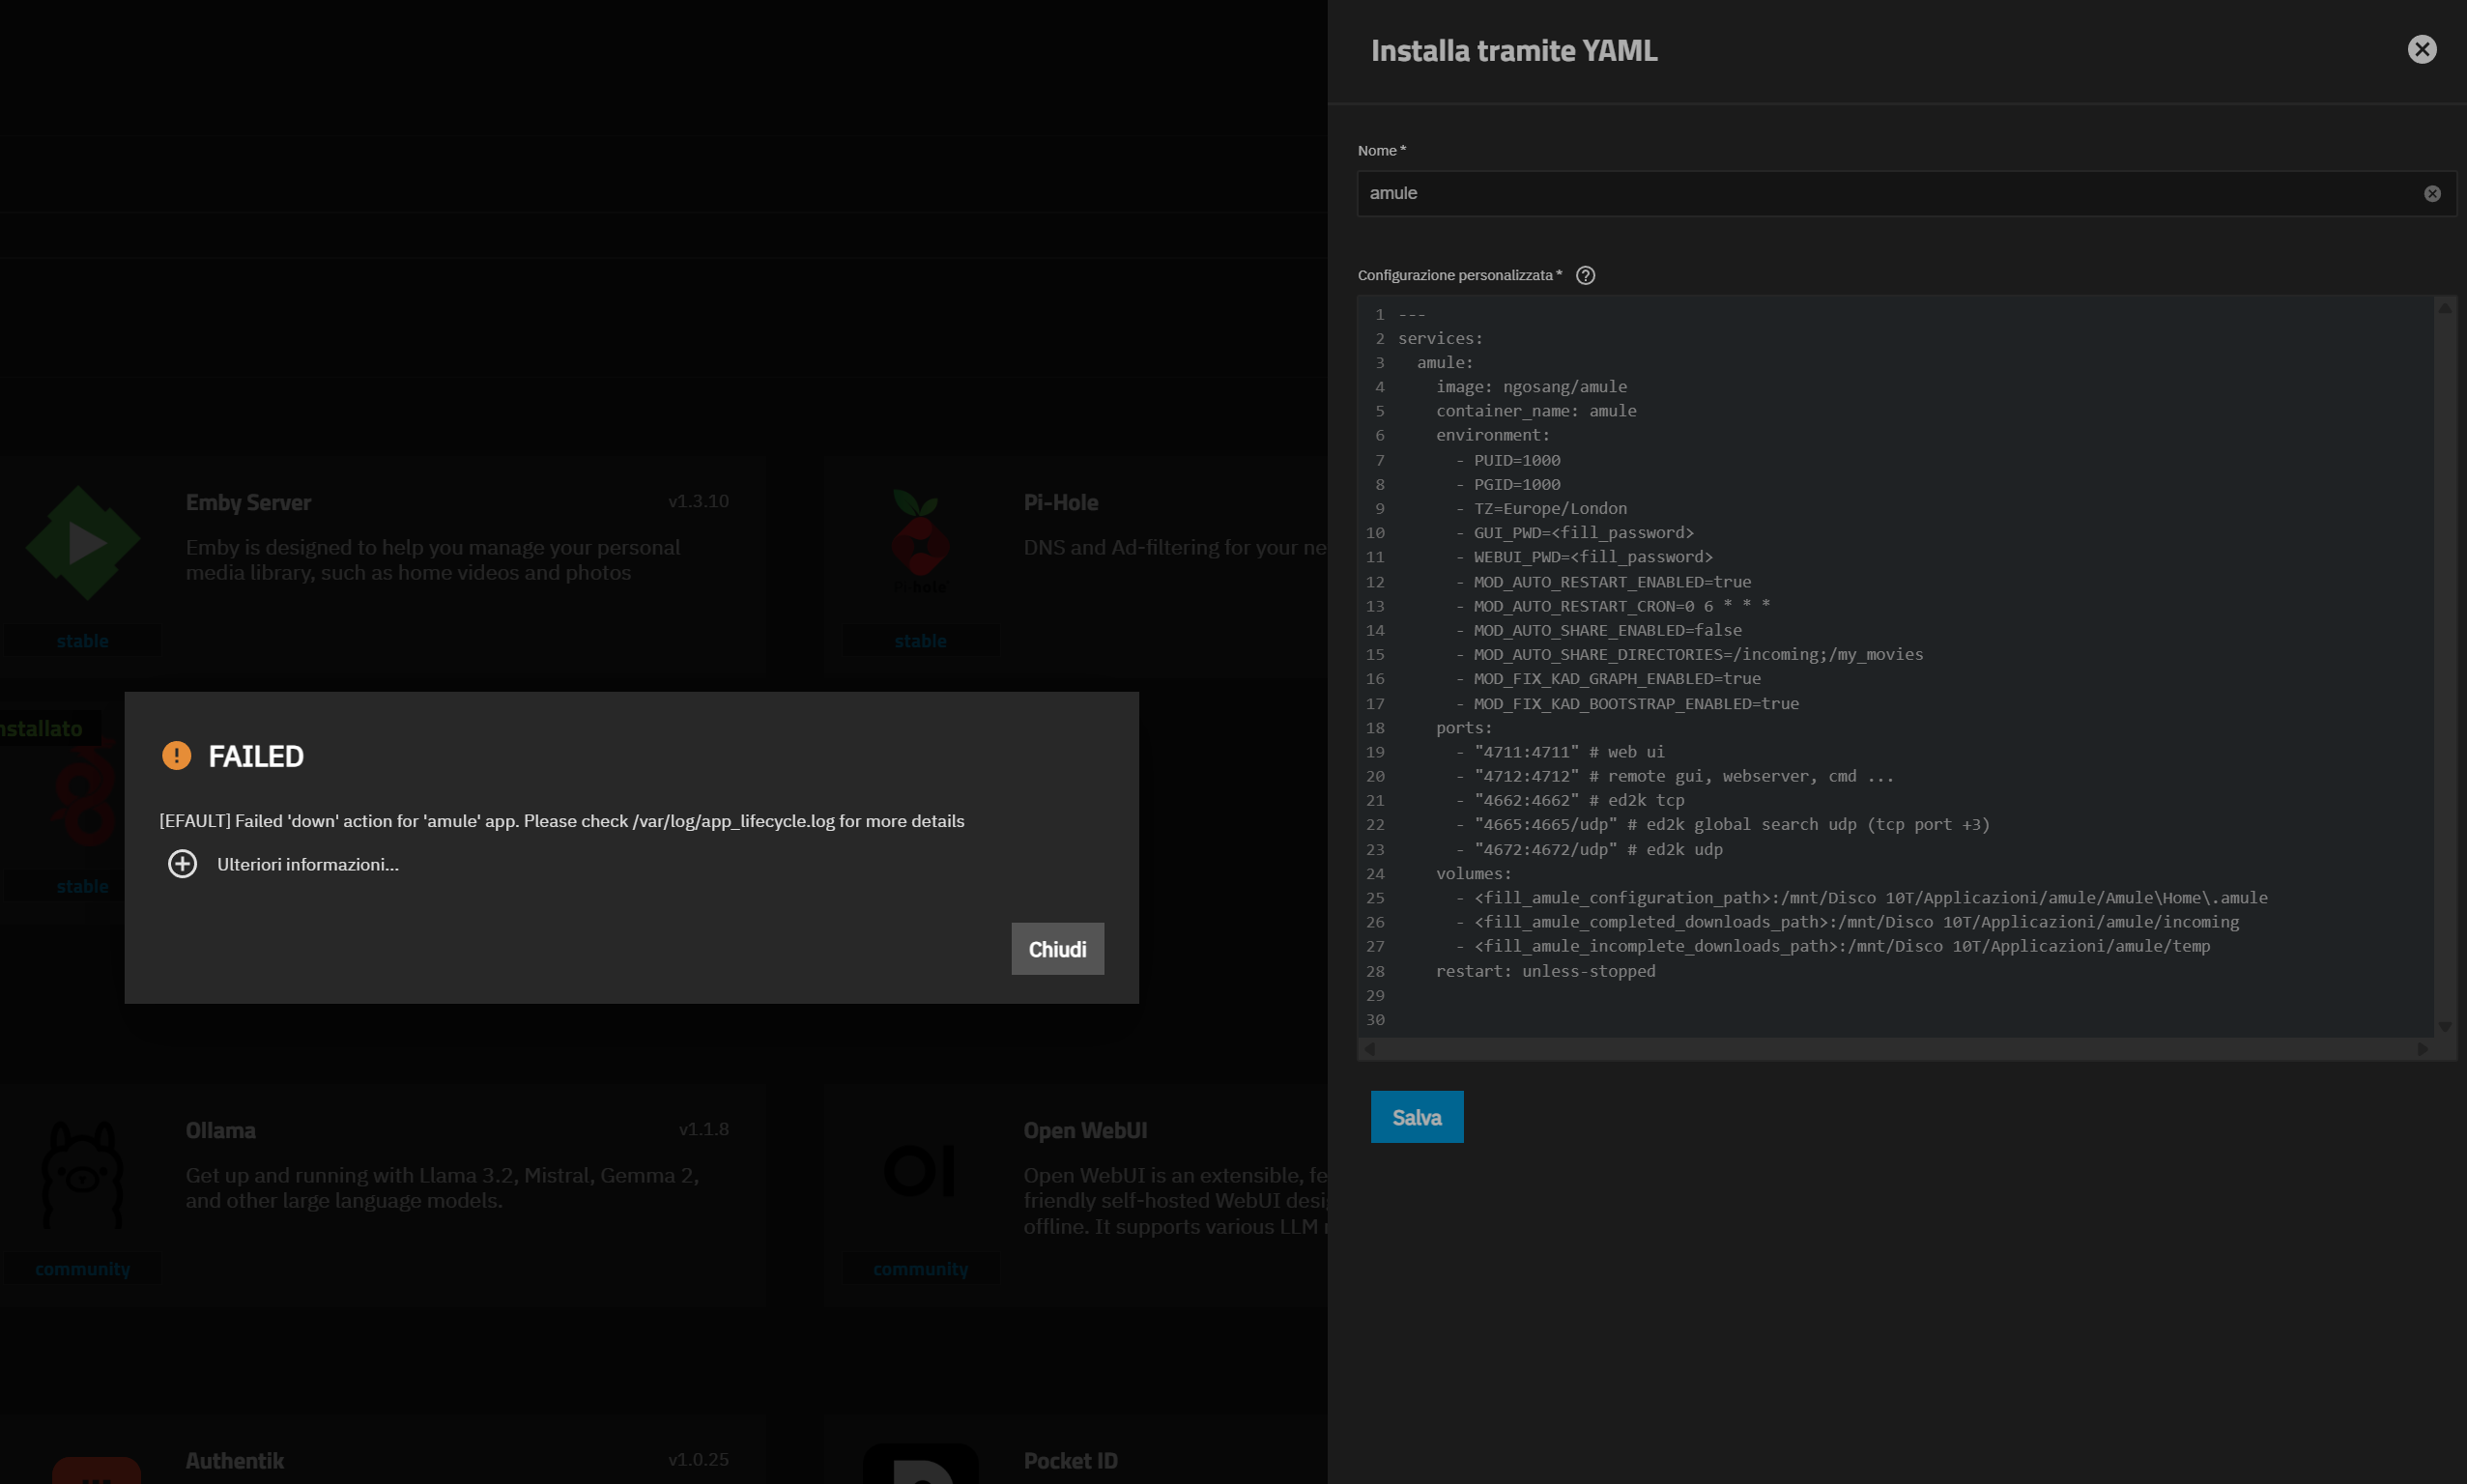Expand Ulteriori informazioni plus icon
This screenshot has height=1484, width=2467.
(182, 864)
